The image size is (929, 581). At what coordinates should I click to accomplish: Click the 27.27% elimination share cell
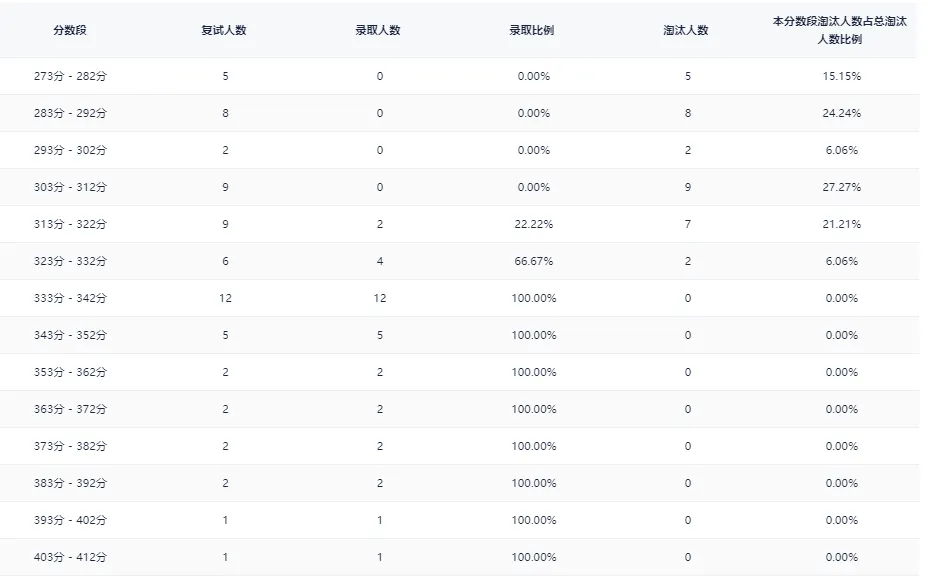coord(841,187)
